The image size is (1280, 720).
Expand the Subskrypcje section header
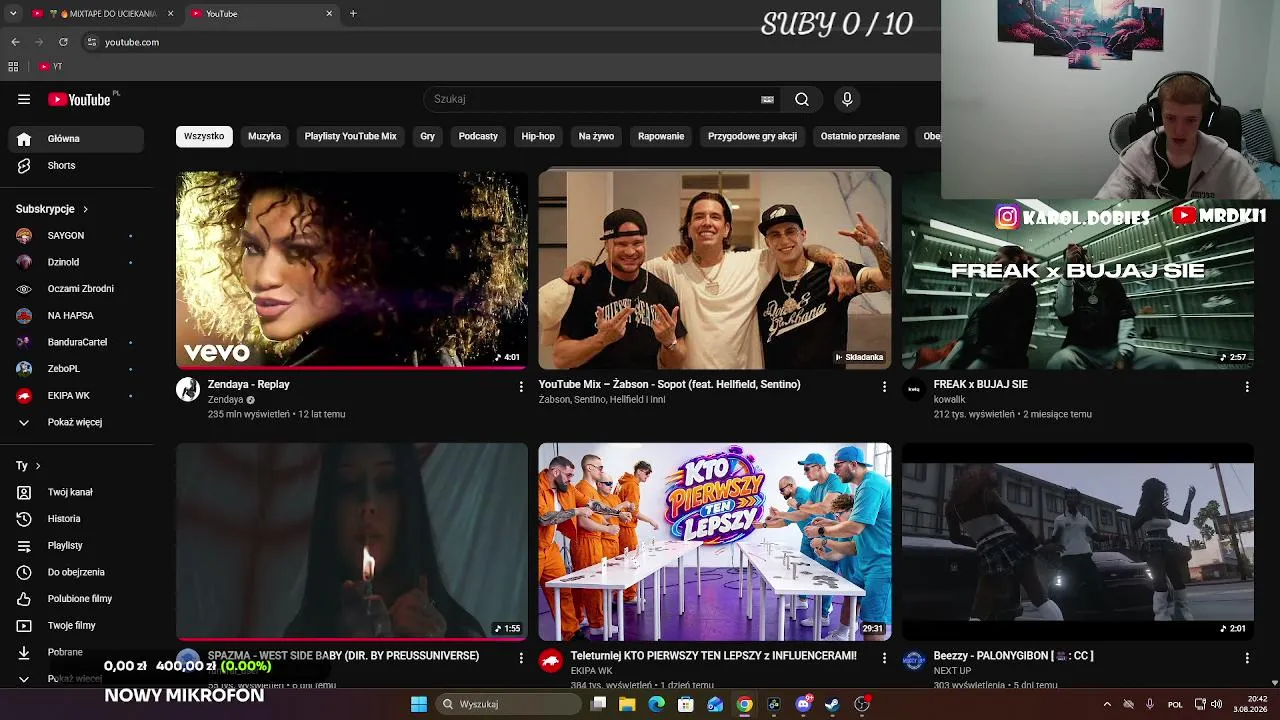pos(52,209)
